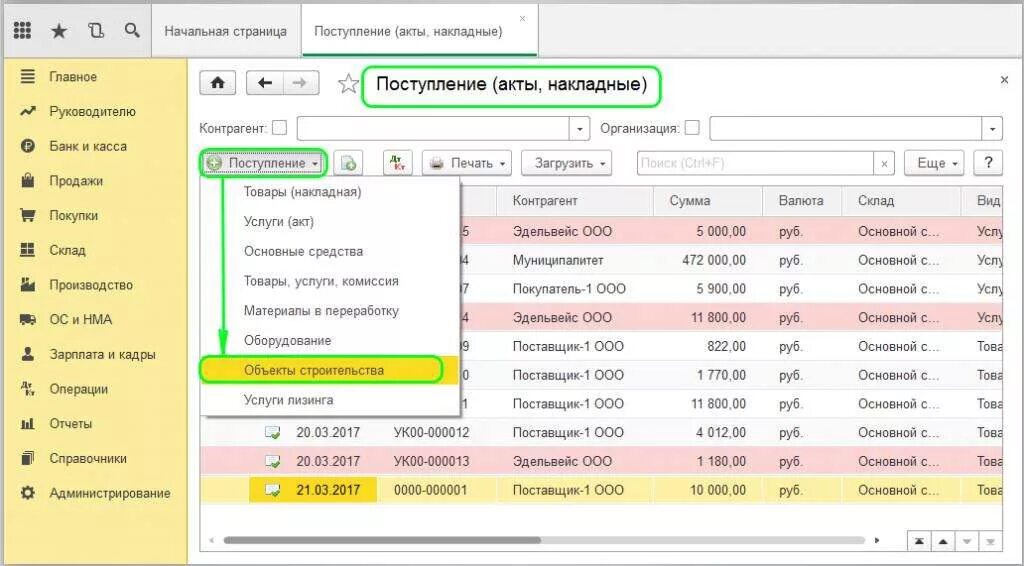Choose Услуги лизинга from the menu
This screenshot has width=1024, height=566.
point(289,400)
